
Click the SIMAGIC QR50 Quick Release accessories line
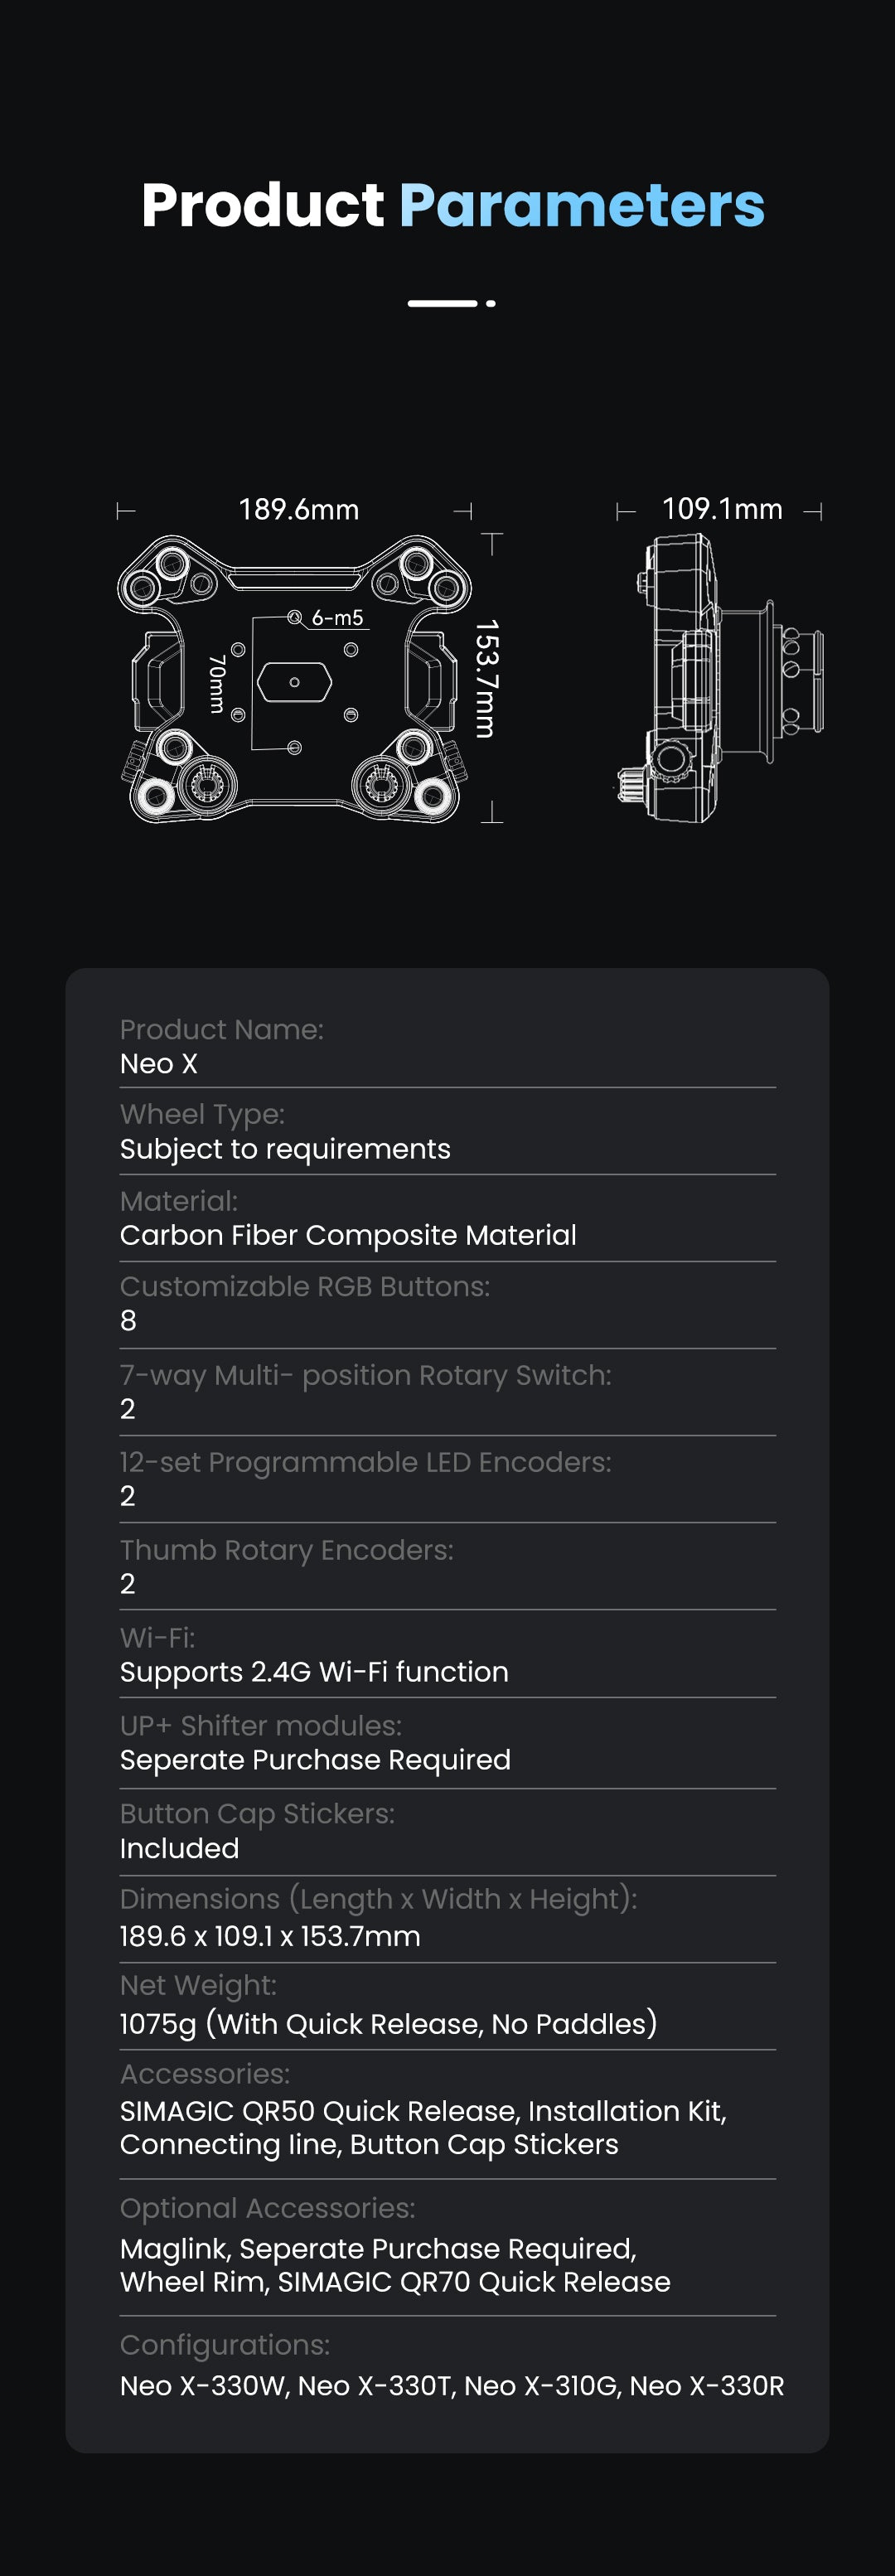coord(423,2111)
